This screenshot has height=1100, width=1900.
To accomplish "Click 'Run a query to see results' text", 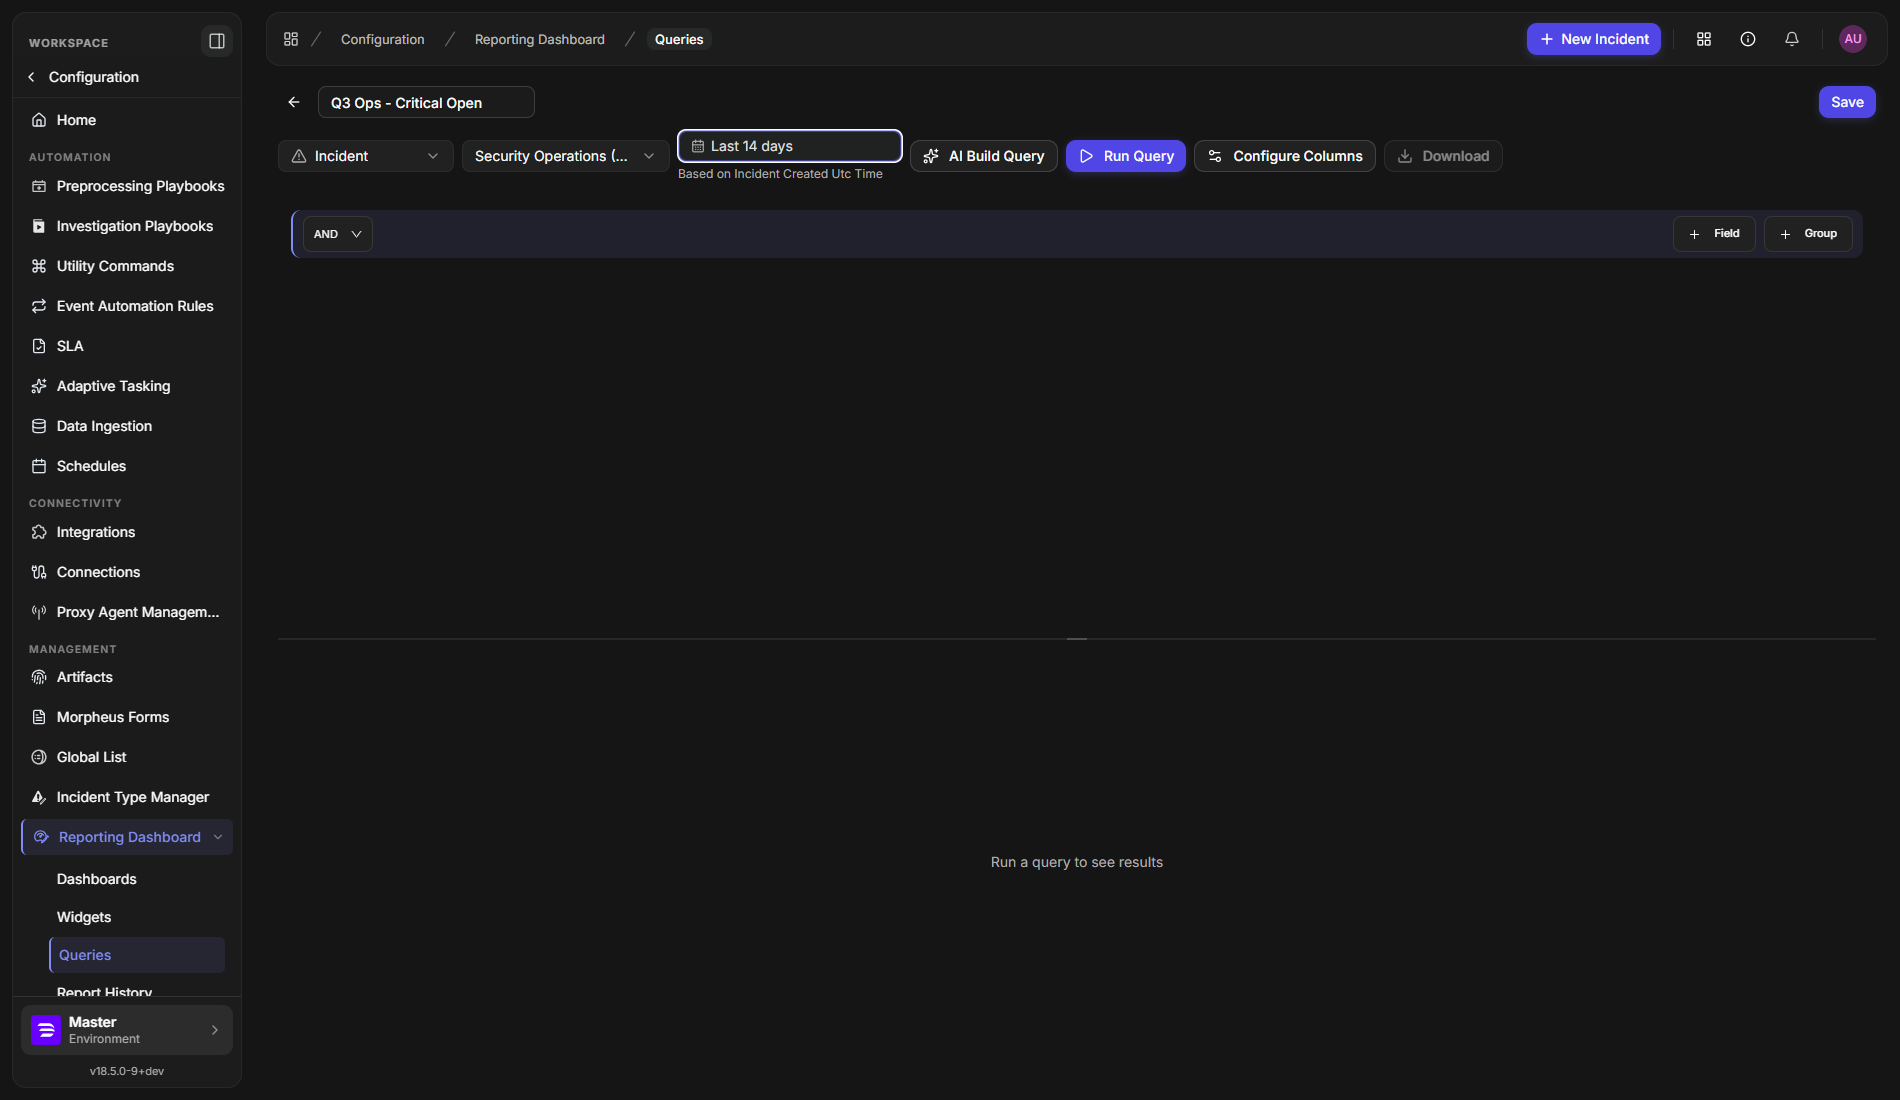I will pos(1077,862).
